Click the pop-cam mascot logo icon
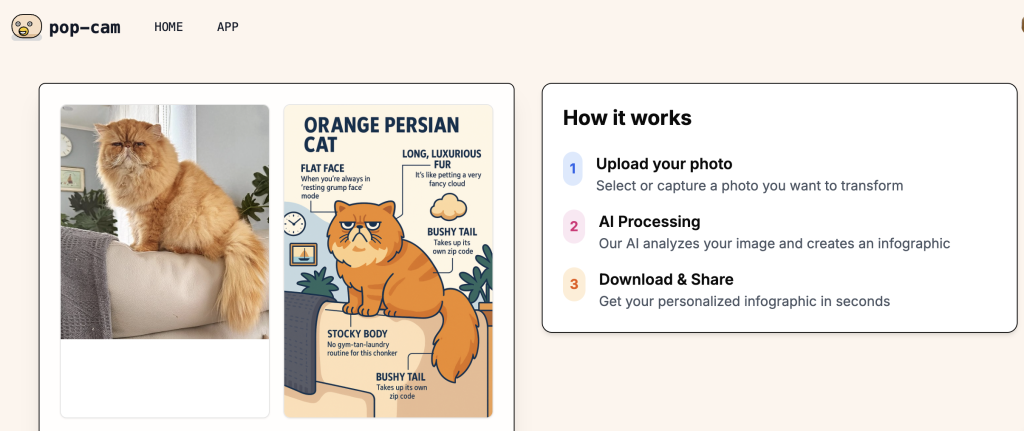The image size is (1024, 431). tap(27, 27)
